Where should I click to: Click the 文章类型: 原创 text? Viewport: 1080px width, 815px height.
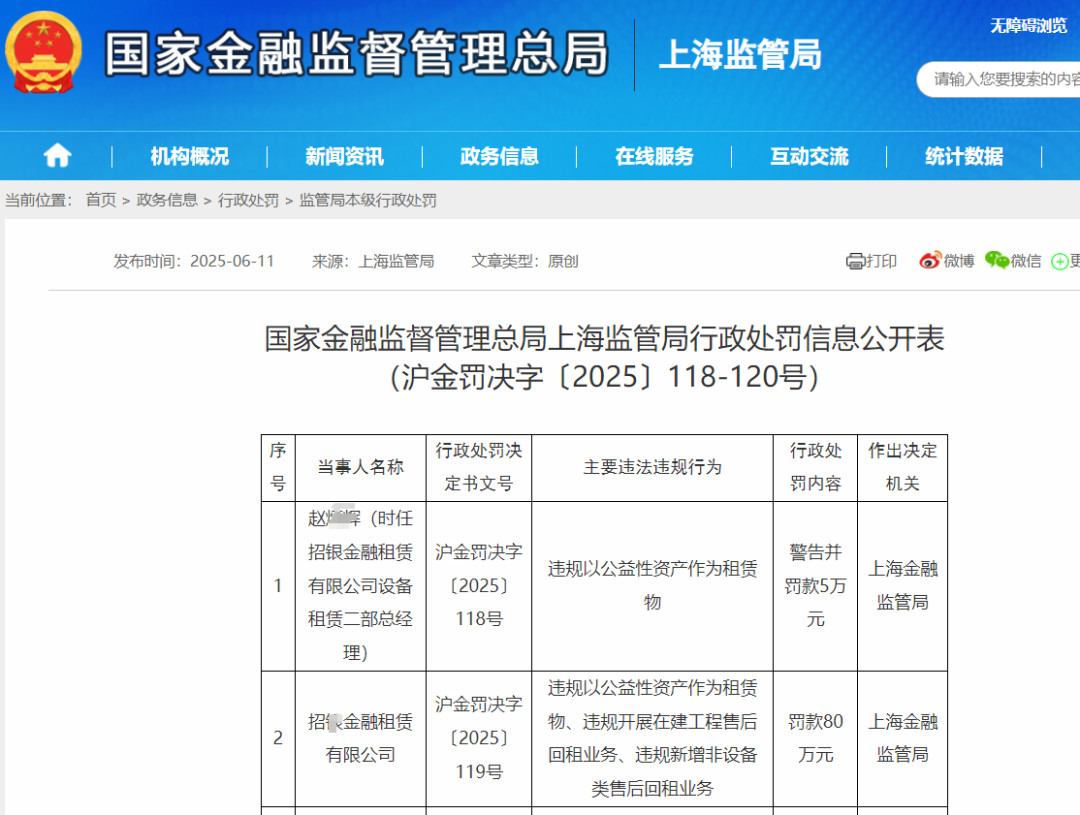click(x=525, y=261)
